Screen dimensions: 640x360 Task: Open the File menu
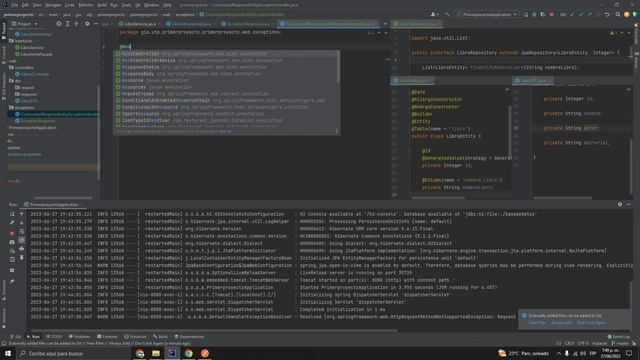coord(15,5)
